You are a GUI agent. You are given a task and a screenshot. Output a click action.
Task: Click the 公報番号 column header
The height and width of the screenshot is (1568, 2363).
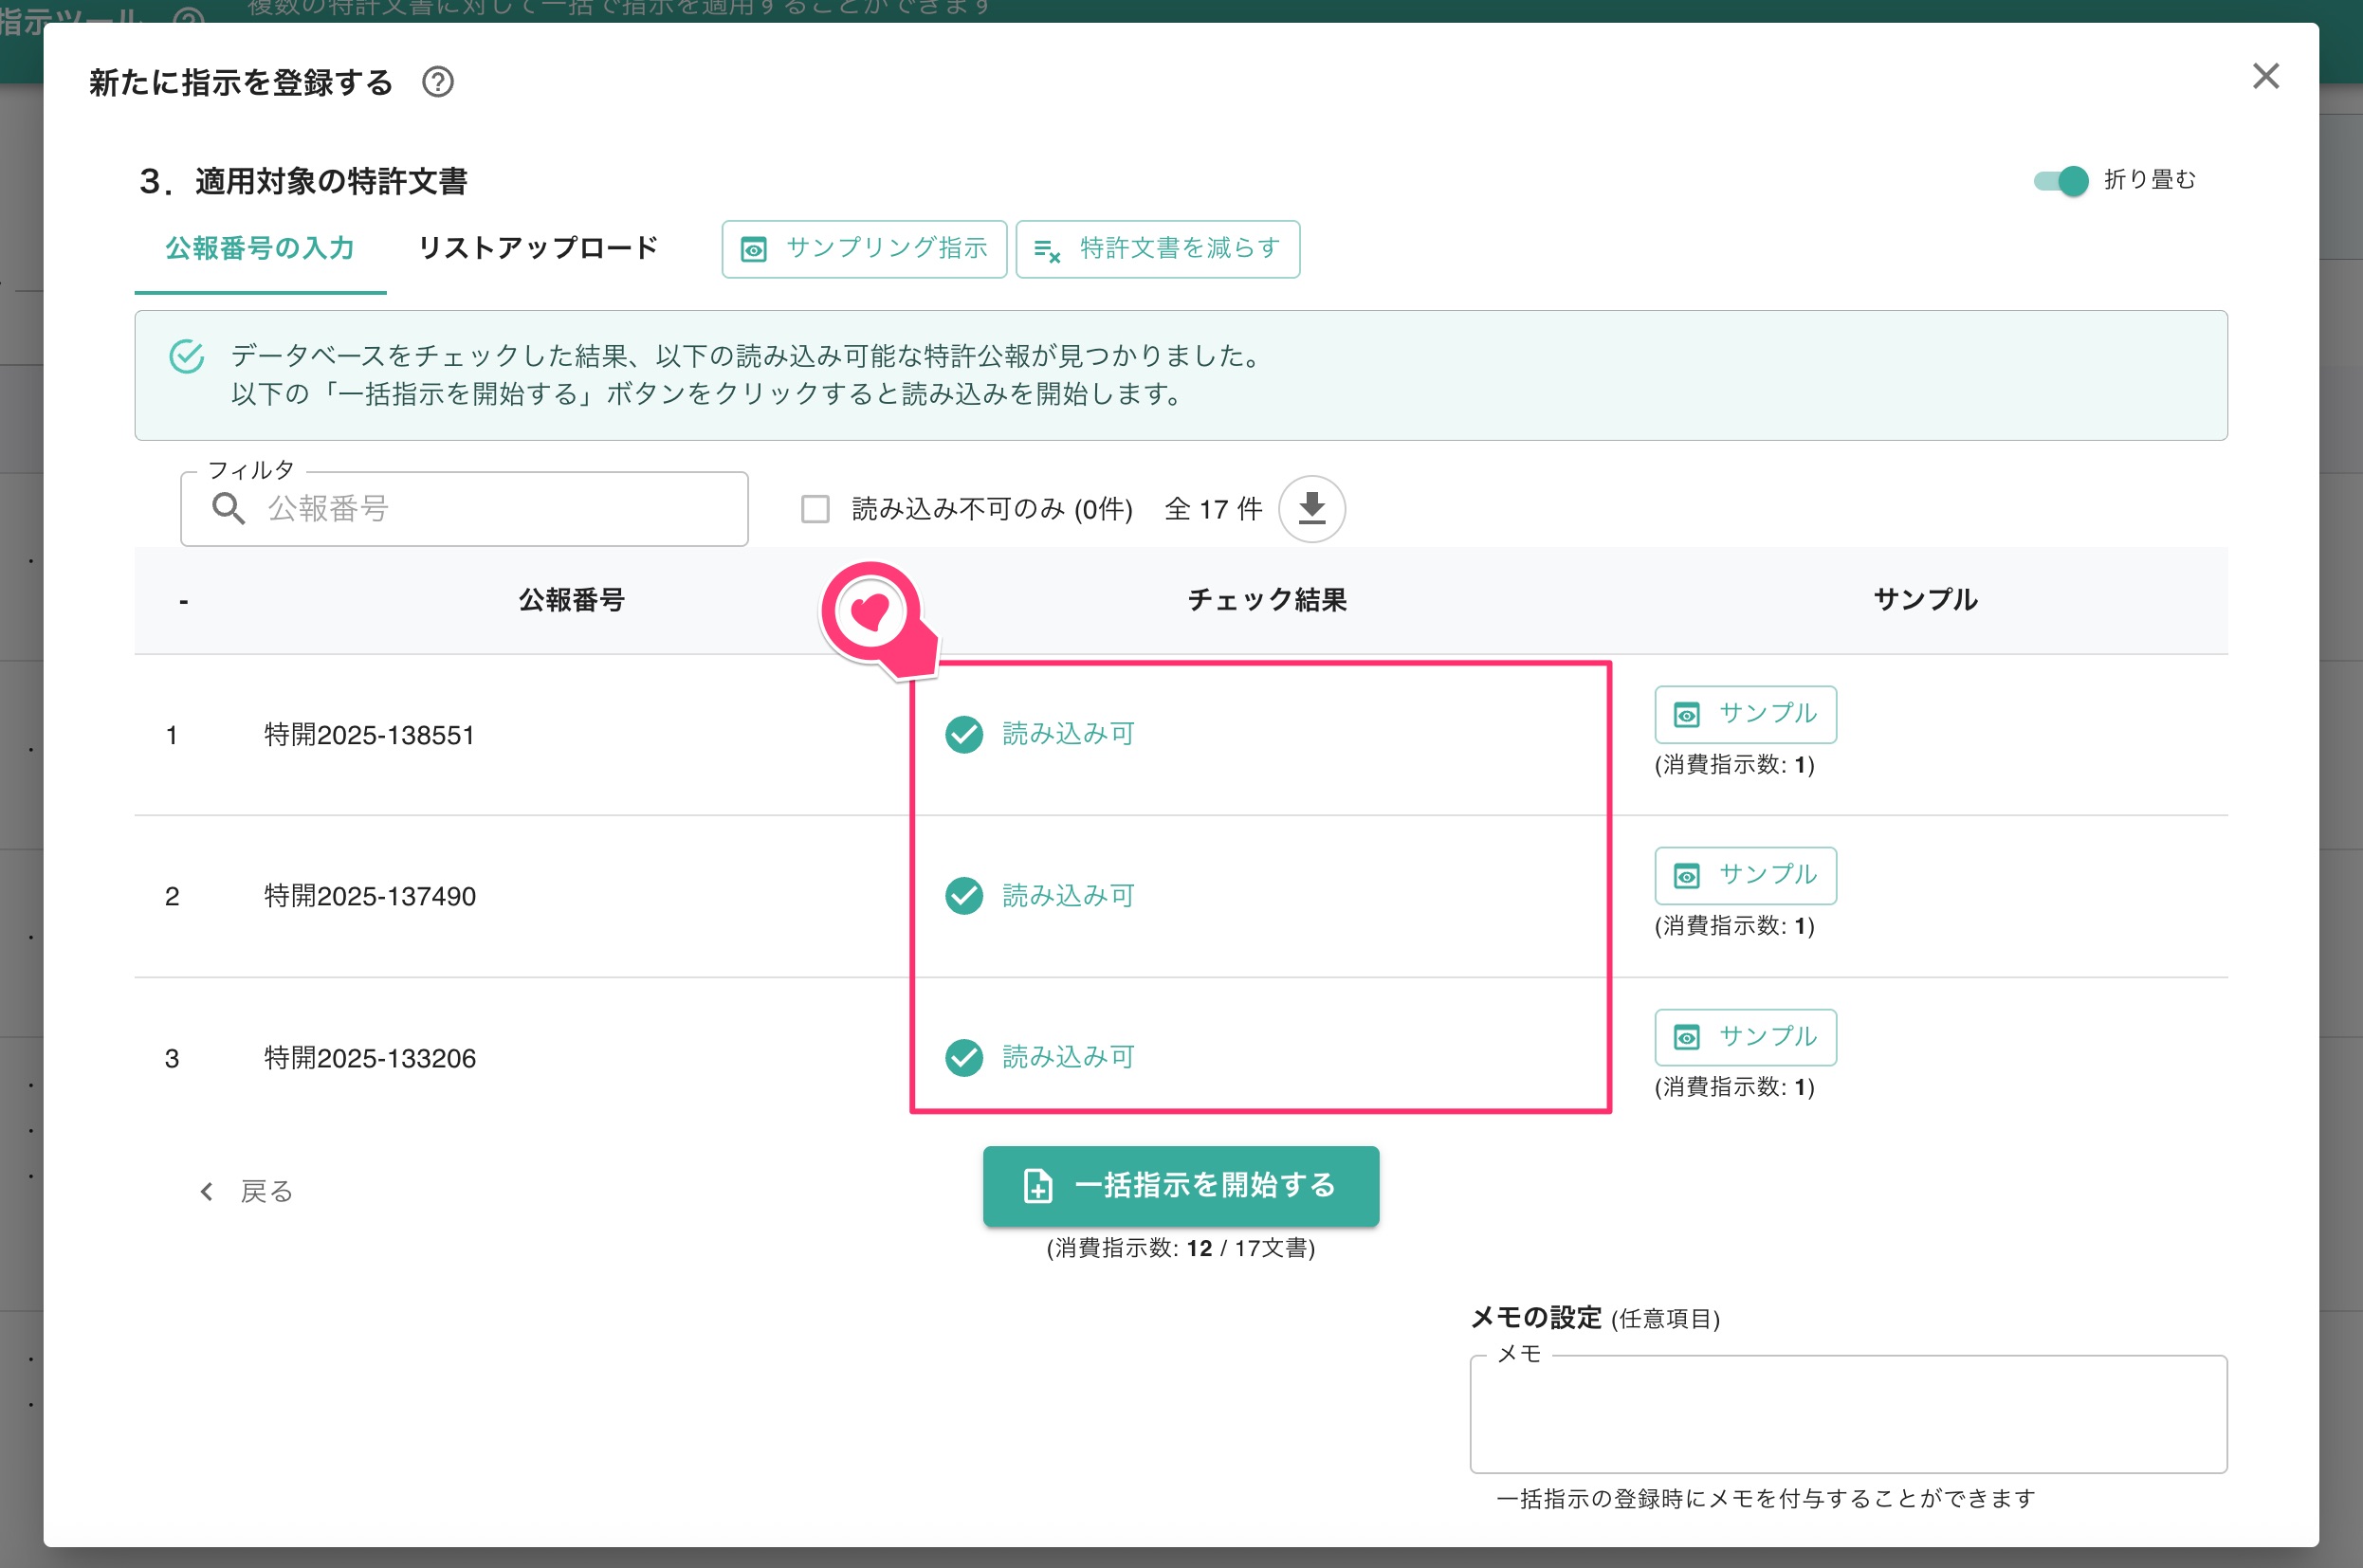(571, 600)
